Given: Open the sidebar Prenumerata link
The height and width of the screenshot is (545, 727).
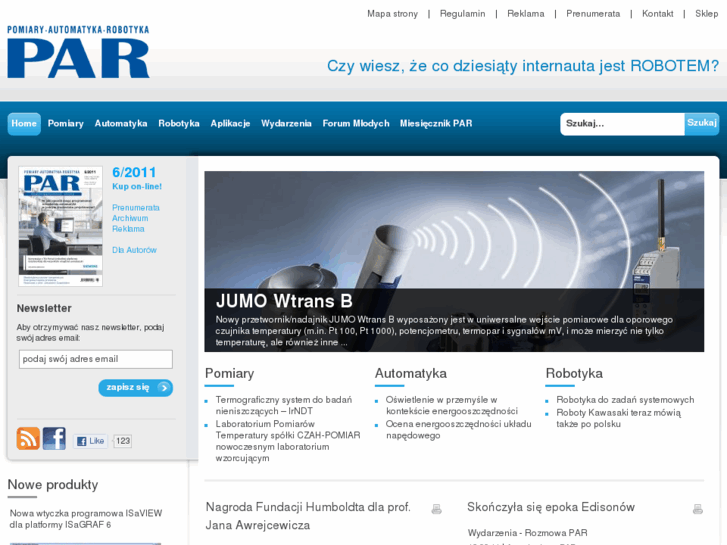Looking at the screenshot, I should point(136,208).
